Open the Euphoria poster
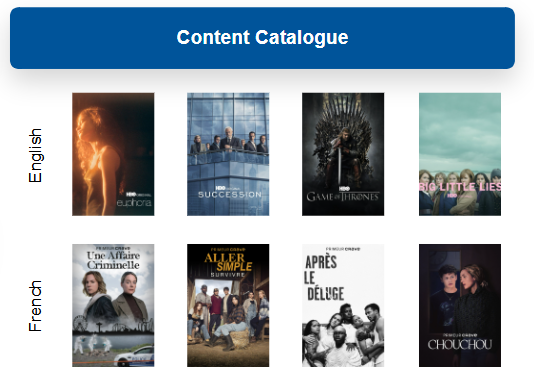This screenshot has width=534, height=388. [113, 154]
